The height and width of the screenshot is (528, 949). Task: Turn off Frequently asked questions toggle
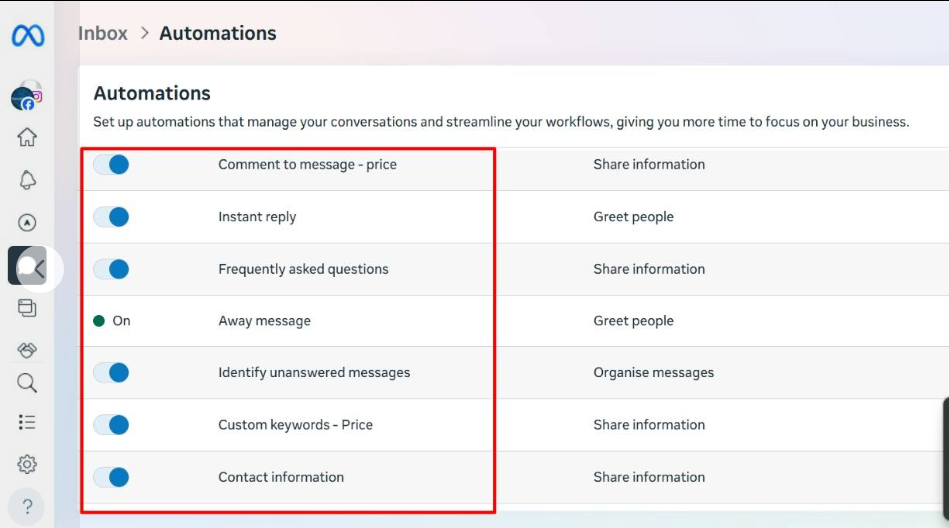(111, 269)
